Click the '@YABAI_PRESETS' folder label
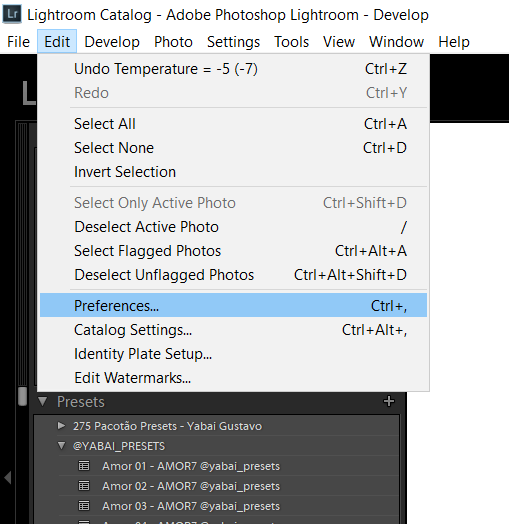Viewport: 509px width, 524px height. (119, 446)
